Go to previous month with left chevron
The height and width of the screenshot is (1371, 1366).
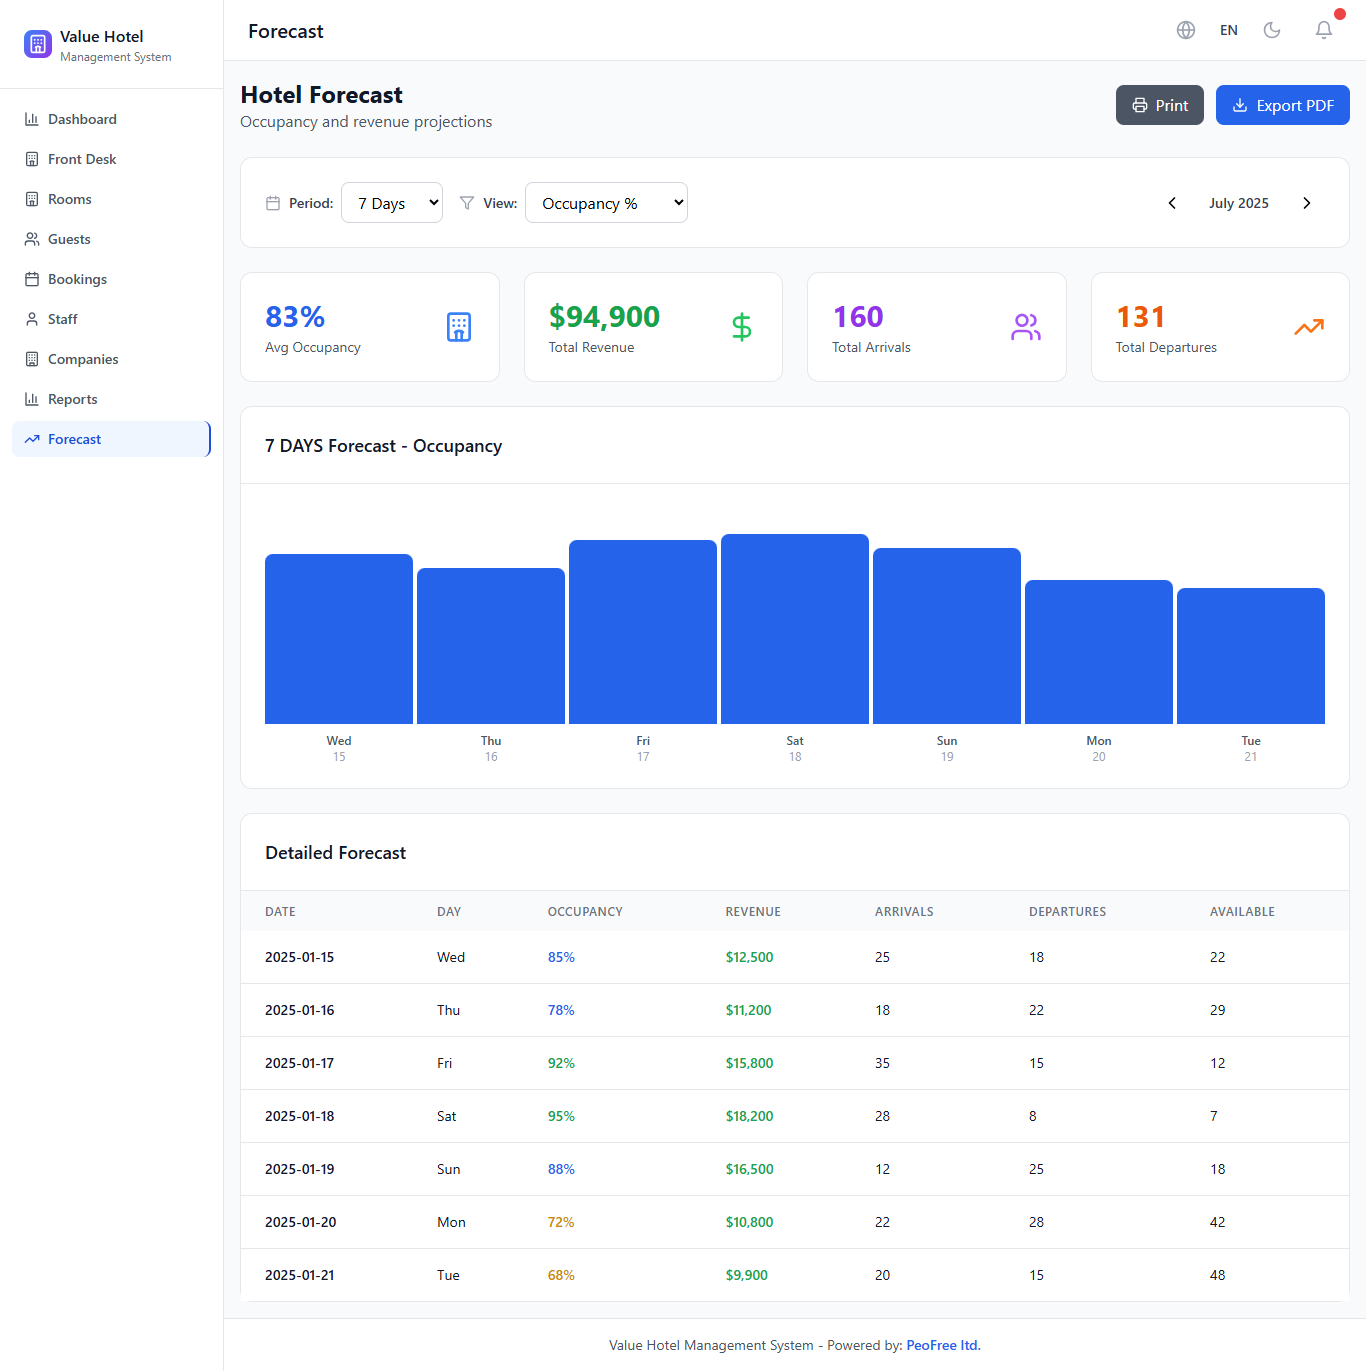point(1172,203)
